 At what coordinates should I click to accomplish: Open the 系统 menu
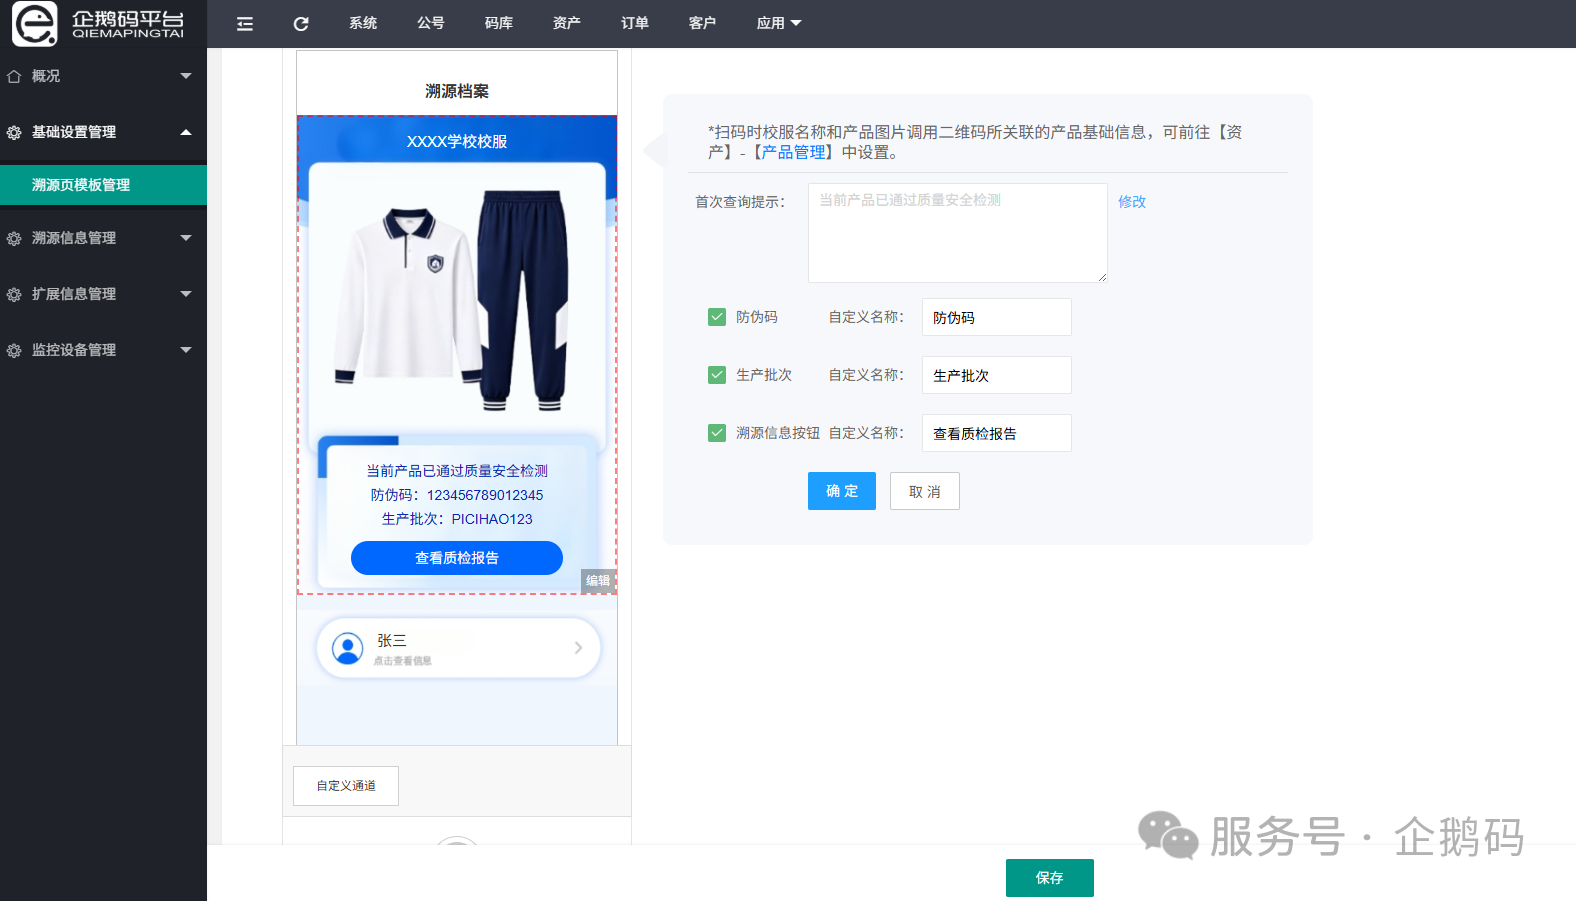coord(363,23)
